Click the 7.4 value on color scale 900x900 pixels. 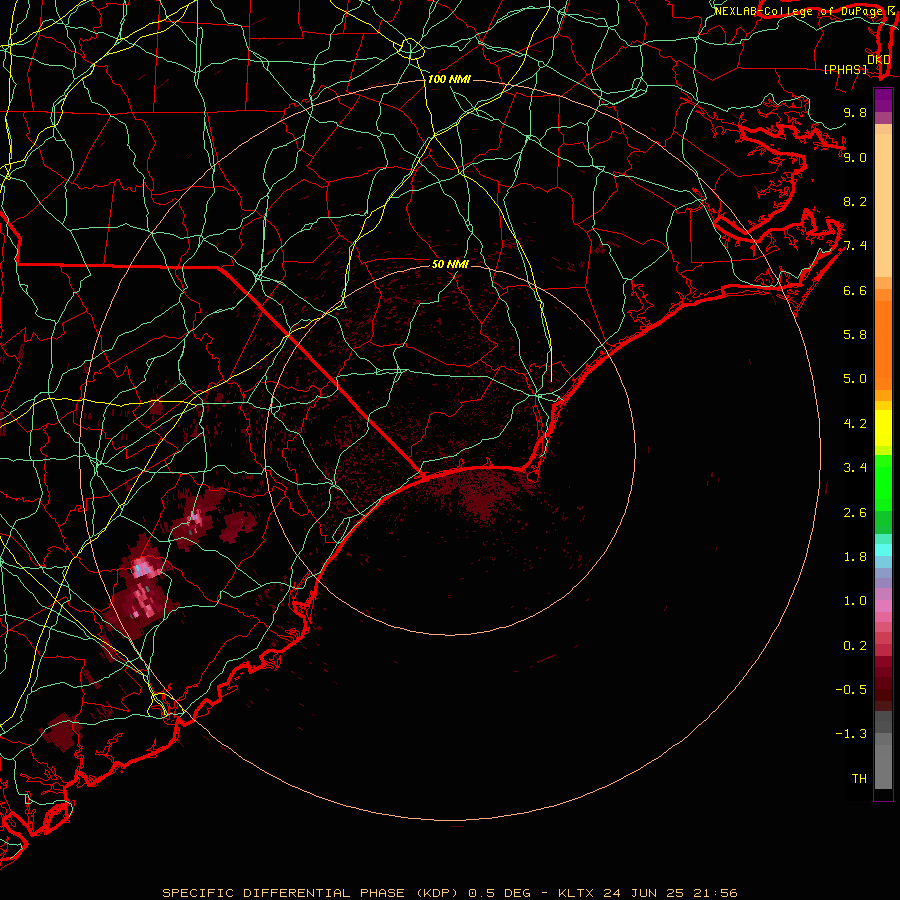click(855, 246)
